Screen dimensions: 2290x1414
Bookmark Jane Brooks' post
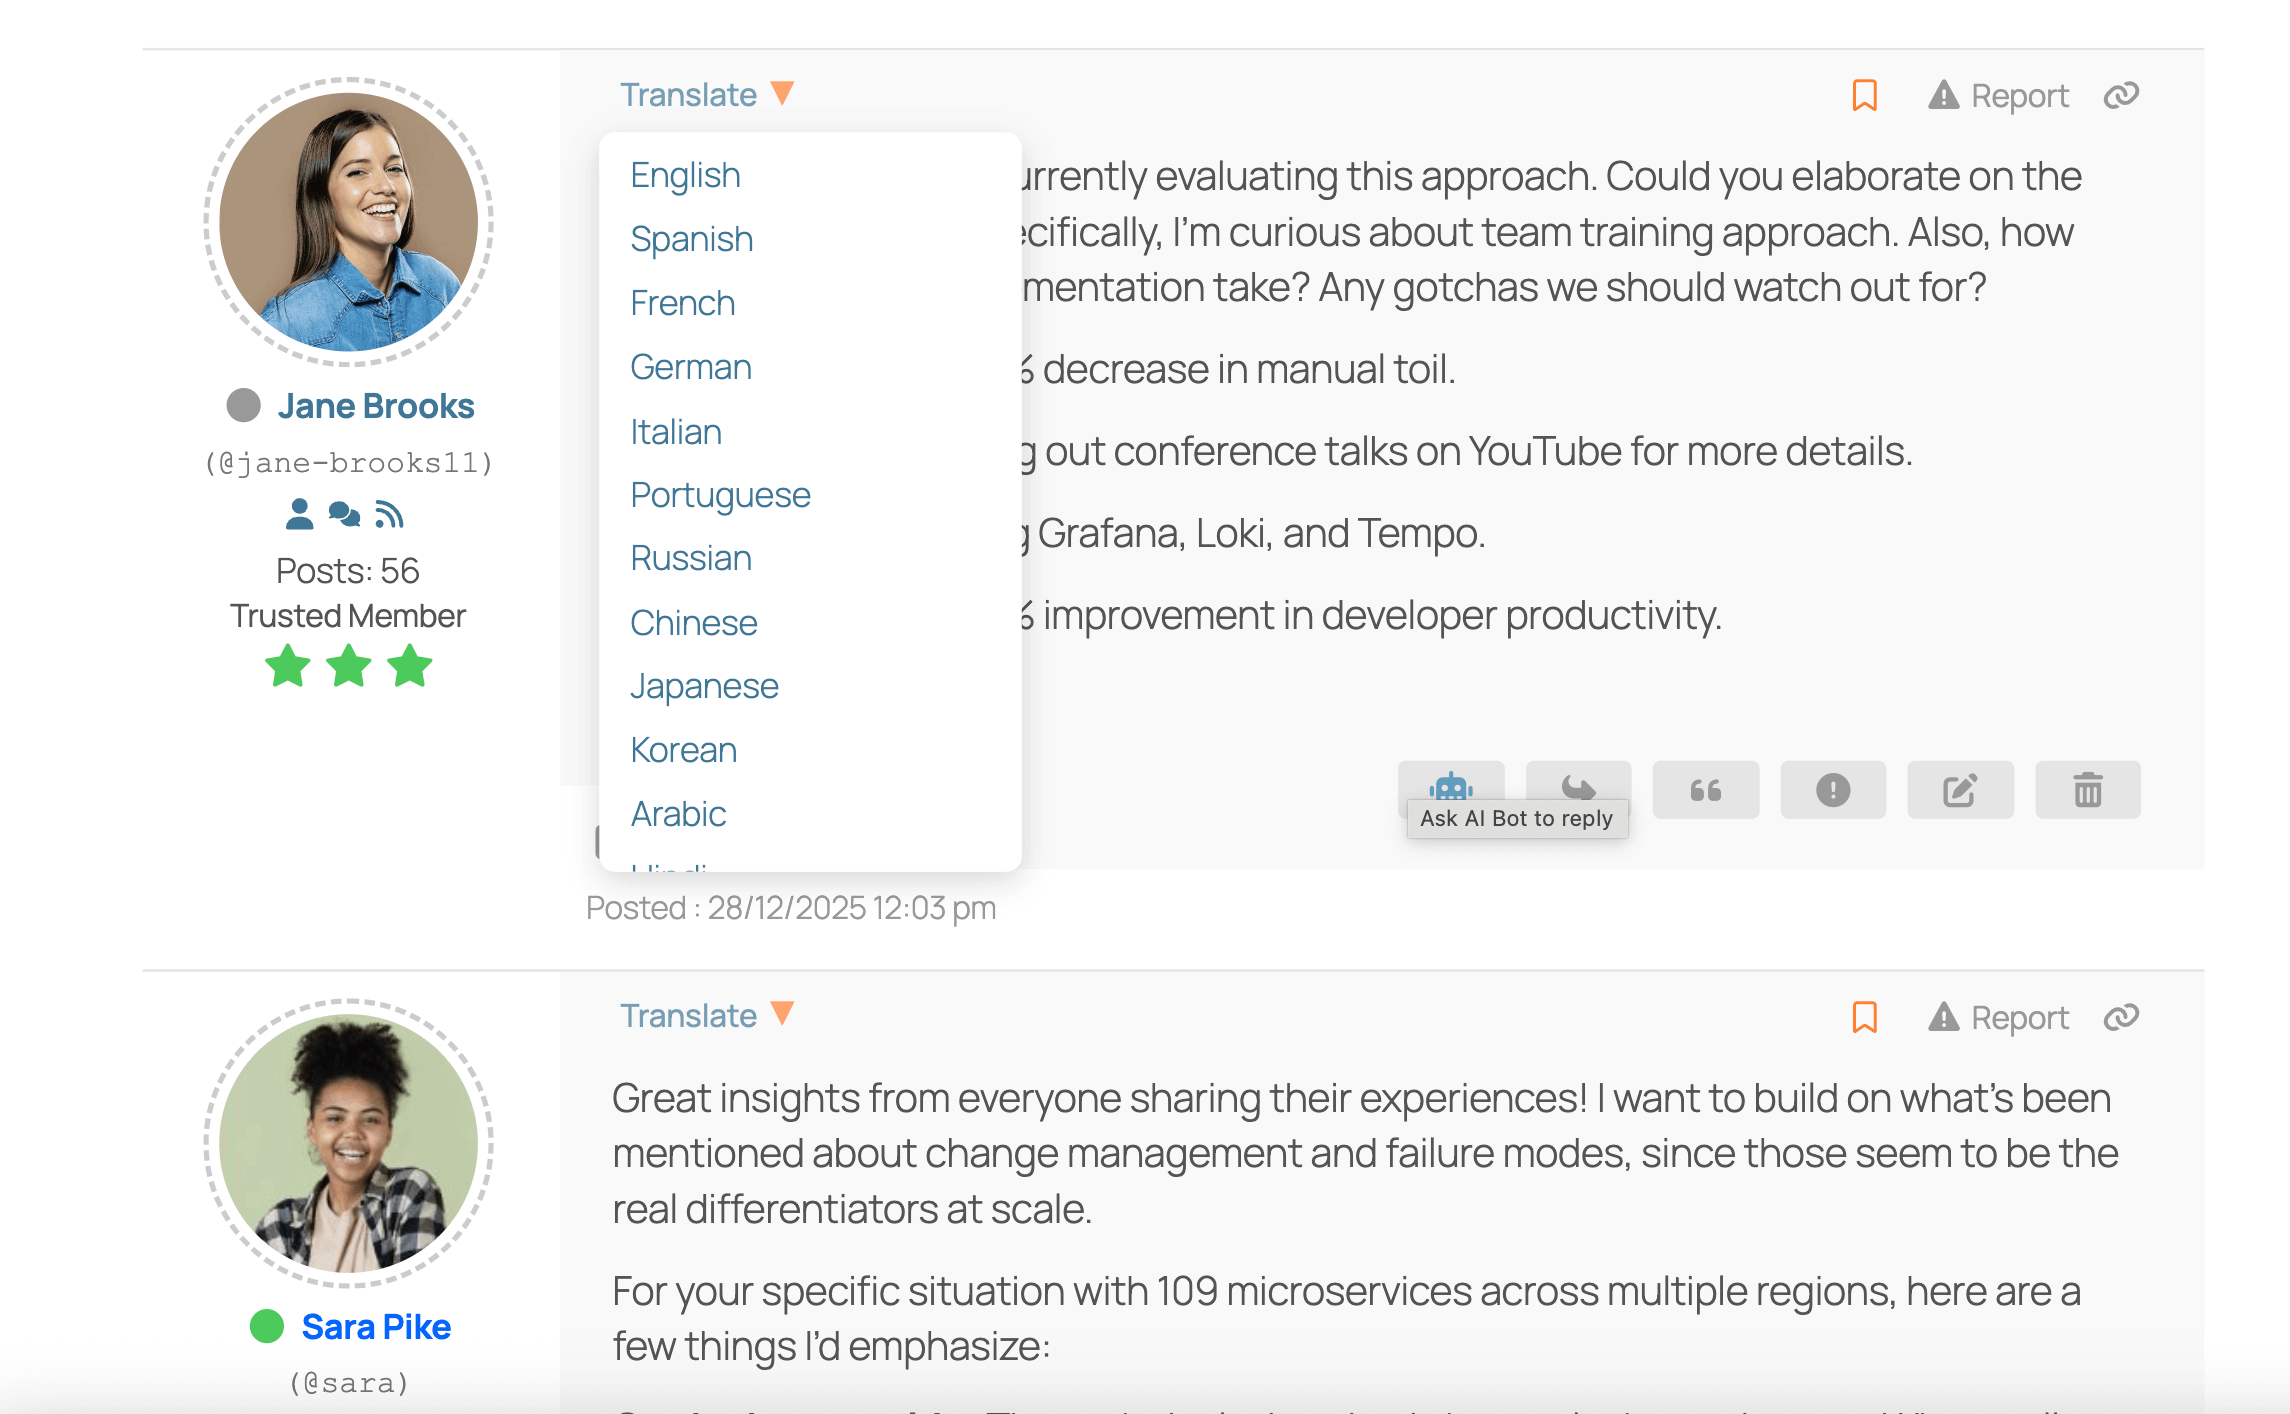point(1864,95)
